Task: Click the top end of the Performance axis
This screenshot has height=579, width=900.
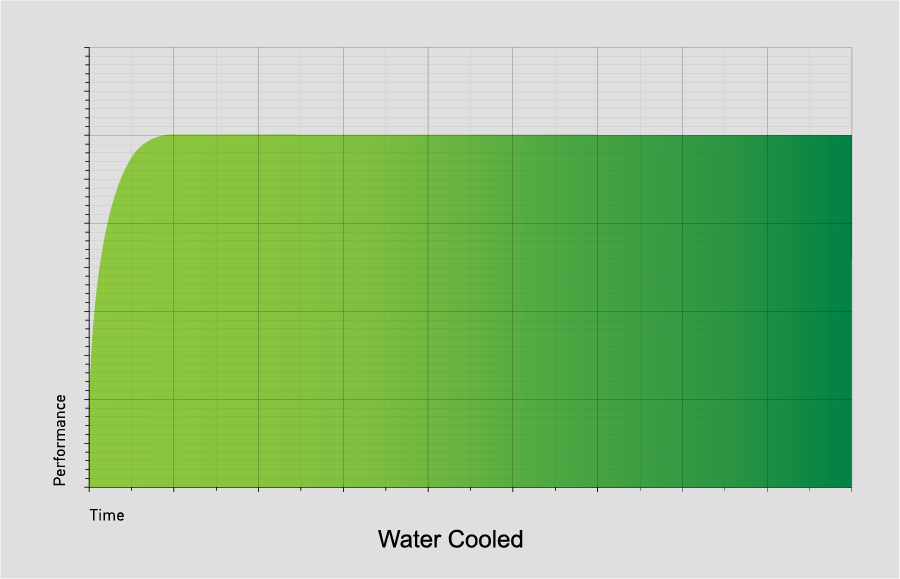Action: [x=90, y=48]
